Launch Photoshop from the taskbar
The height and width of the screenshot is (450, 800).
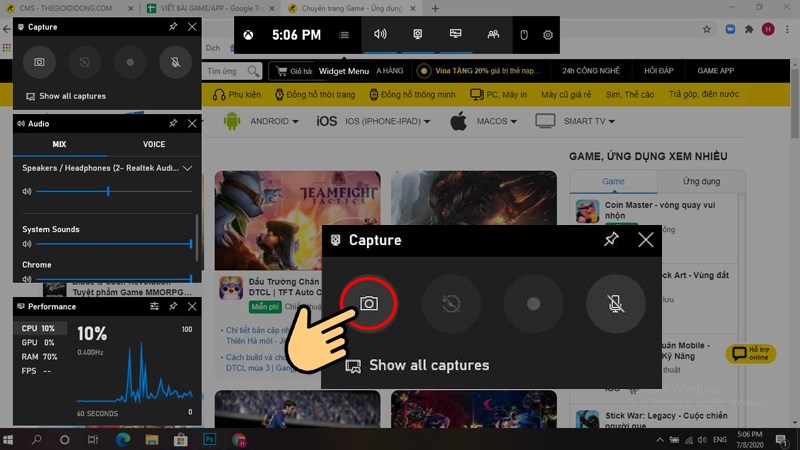click(210, 439)
